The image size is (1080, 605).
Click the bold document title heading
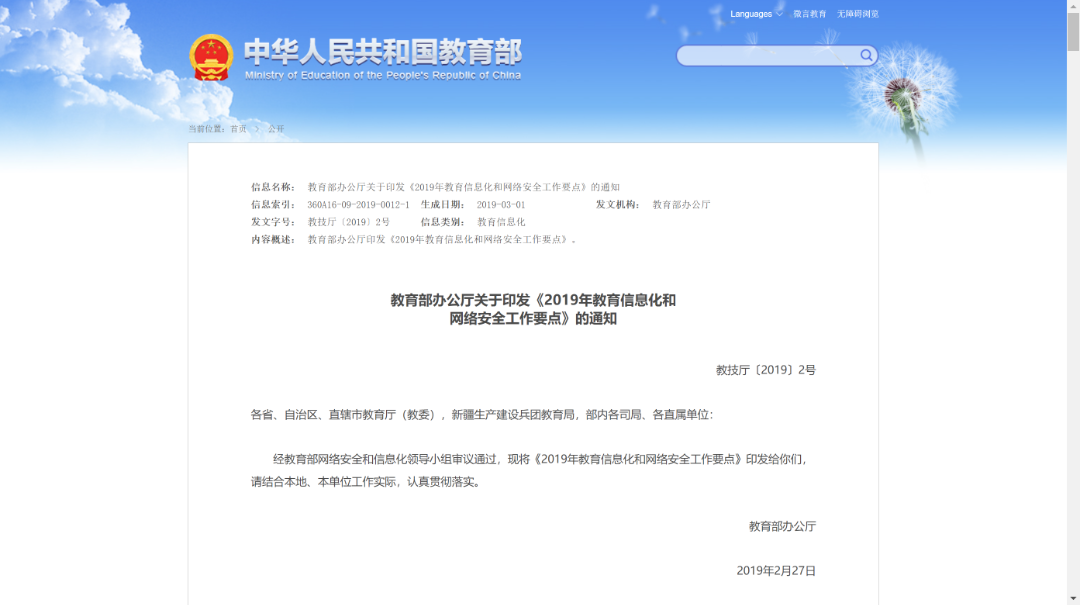[x=533, y=309]
